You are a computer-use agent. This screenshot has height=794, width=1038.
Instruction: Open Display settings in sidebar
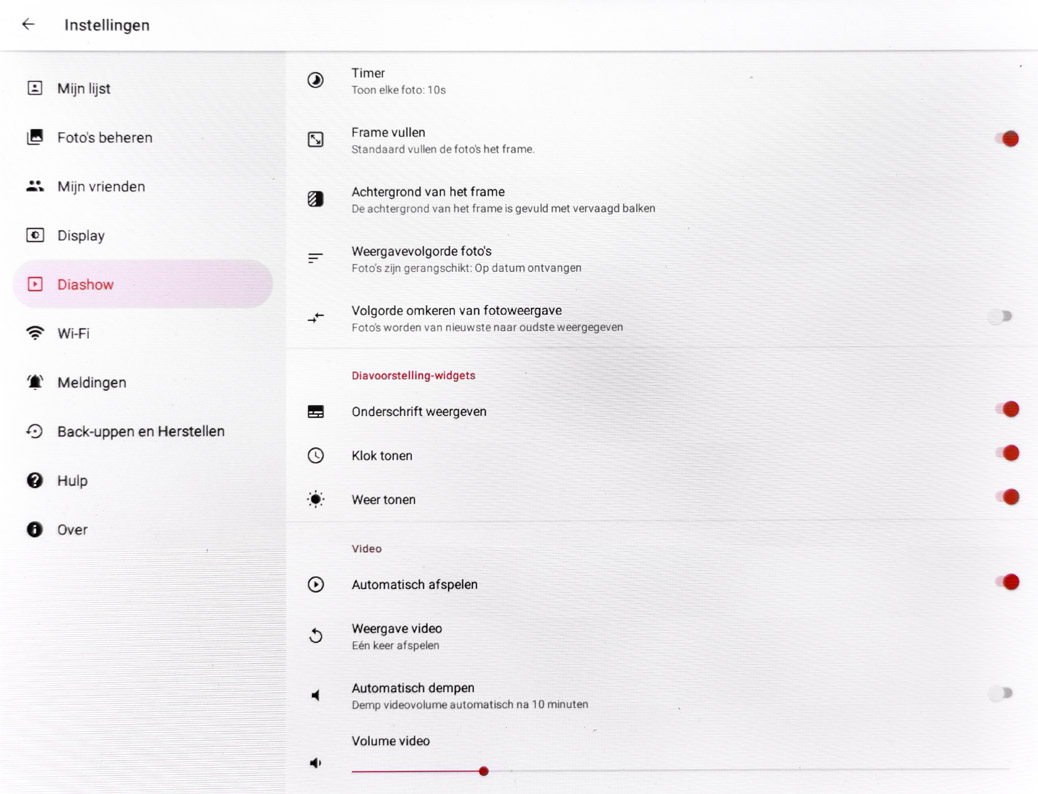(81, 235)
